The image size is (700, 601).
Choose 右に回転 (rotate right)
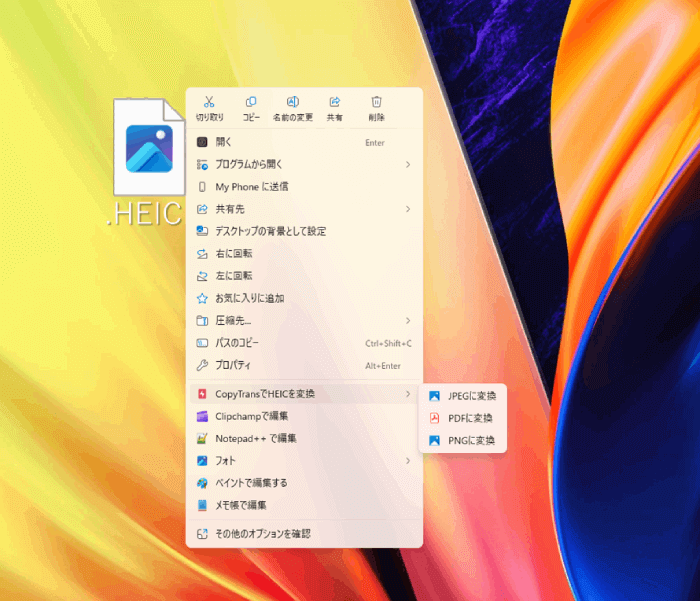[x=304, y=254]
